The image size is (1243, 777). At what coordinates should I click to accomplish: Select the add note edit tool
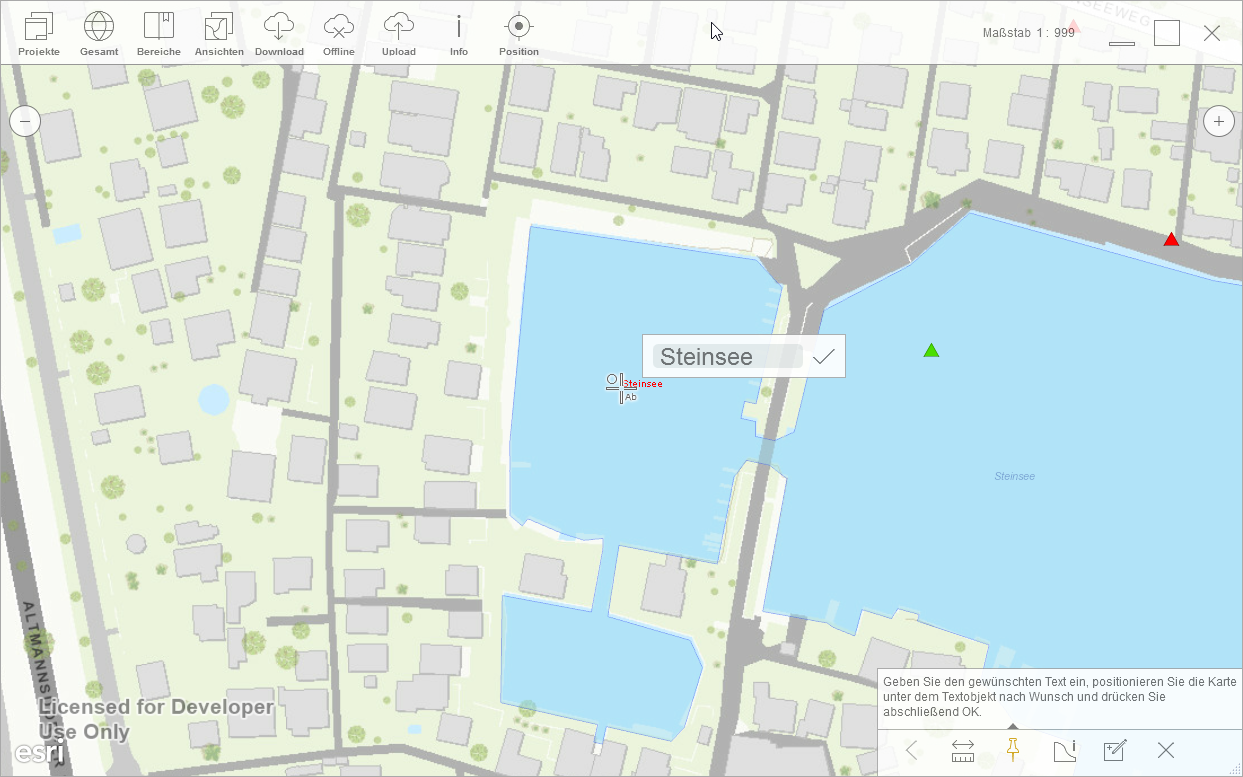[x=1115, y=751]
